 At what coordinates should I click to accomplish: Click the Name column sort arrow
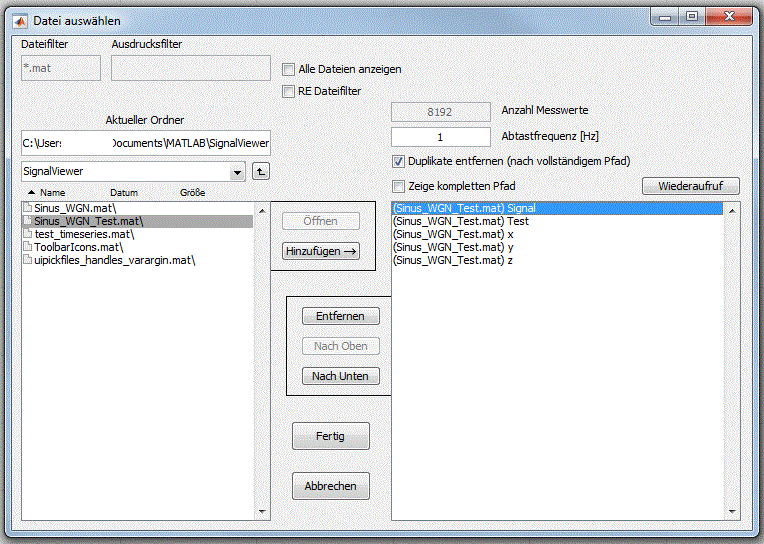[x=31, y=192]
